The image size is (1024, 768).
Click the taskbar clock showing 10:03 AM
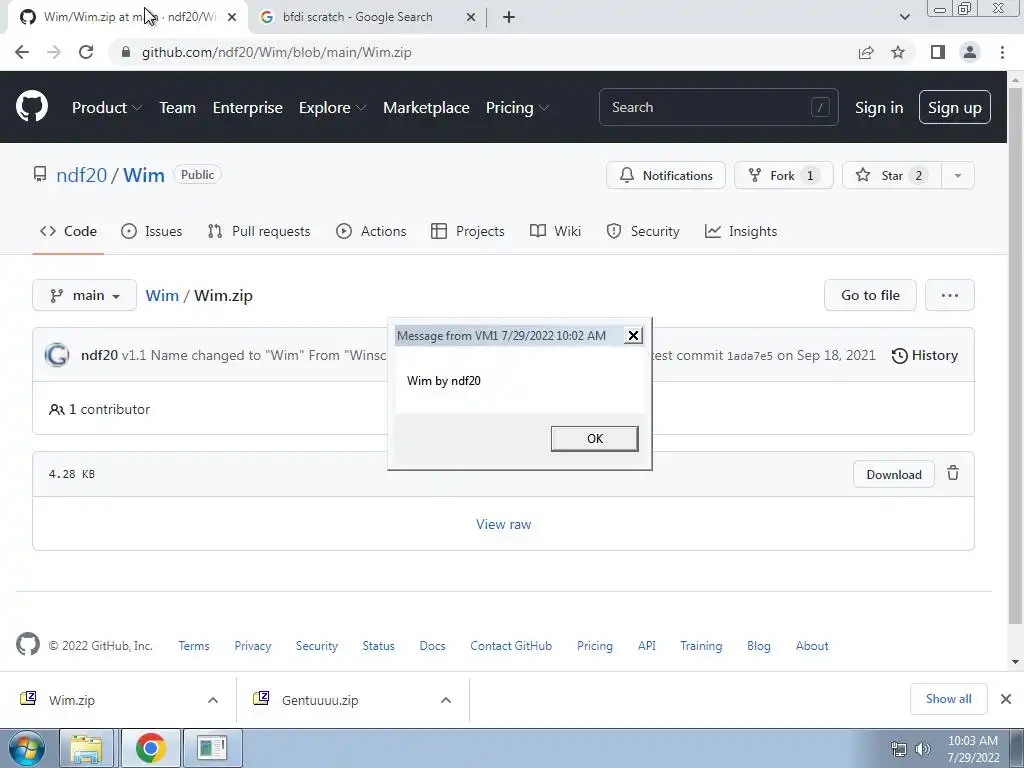pyautogui.click(x=972, y=749)
